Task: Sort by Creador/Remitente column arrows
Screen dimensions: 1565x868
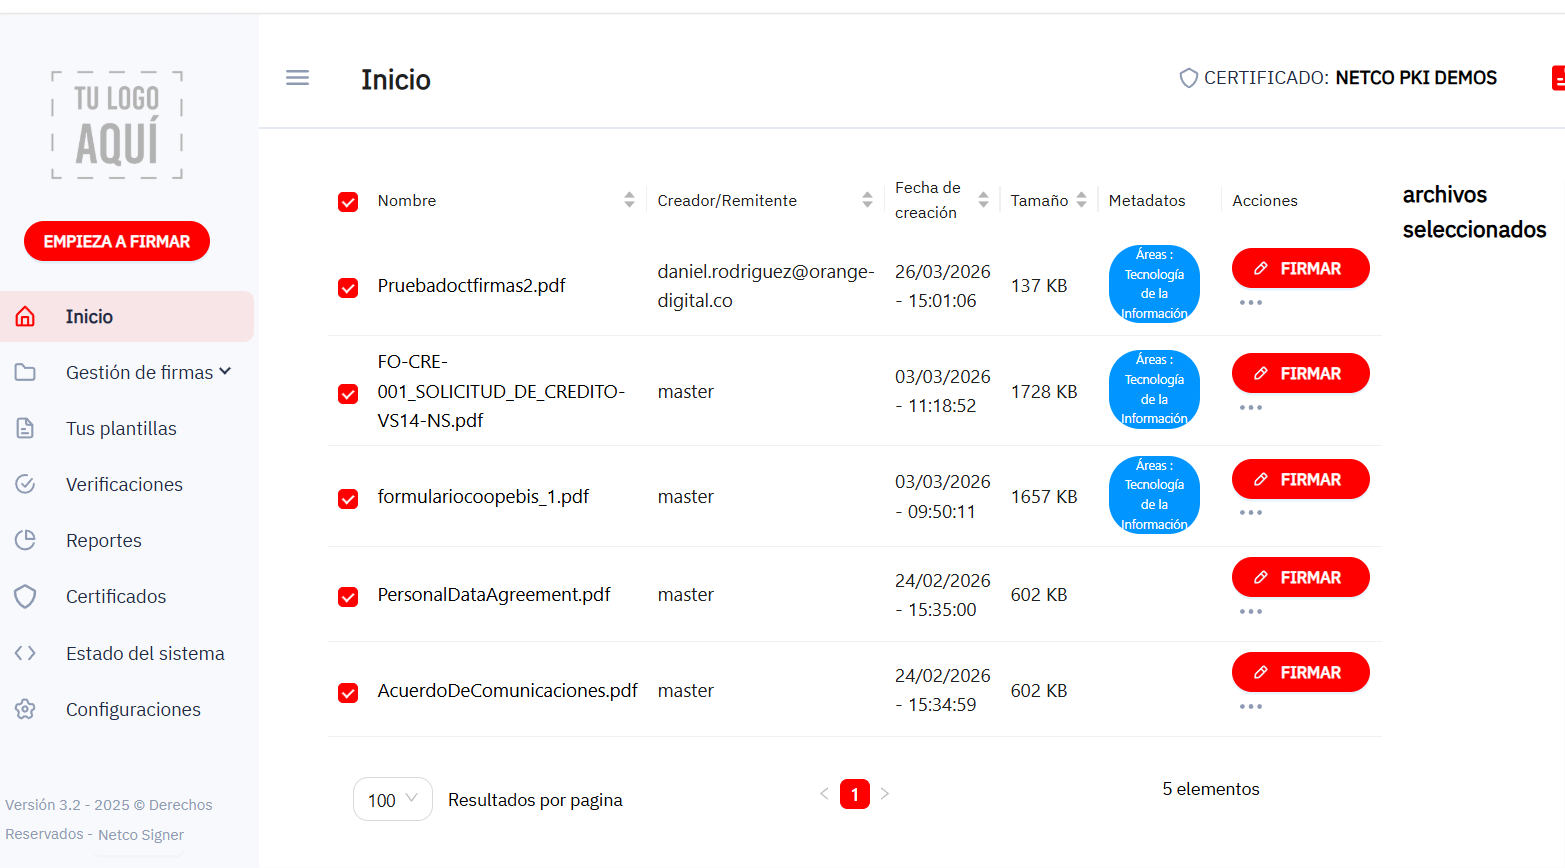Action: pyautogui.click(x=867, y=200)
